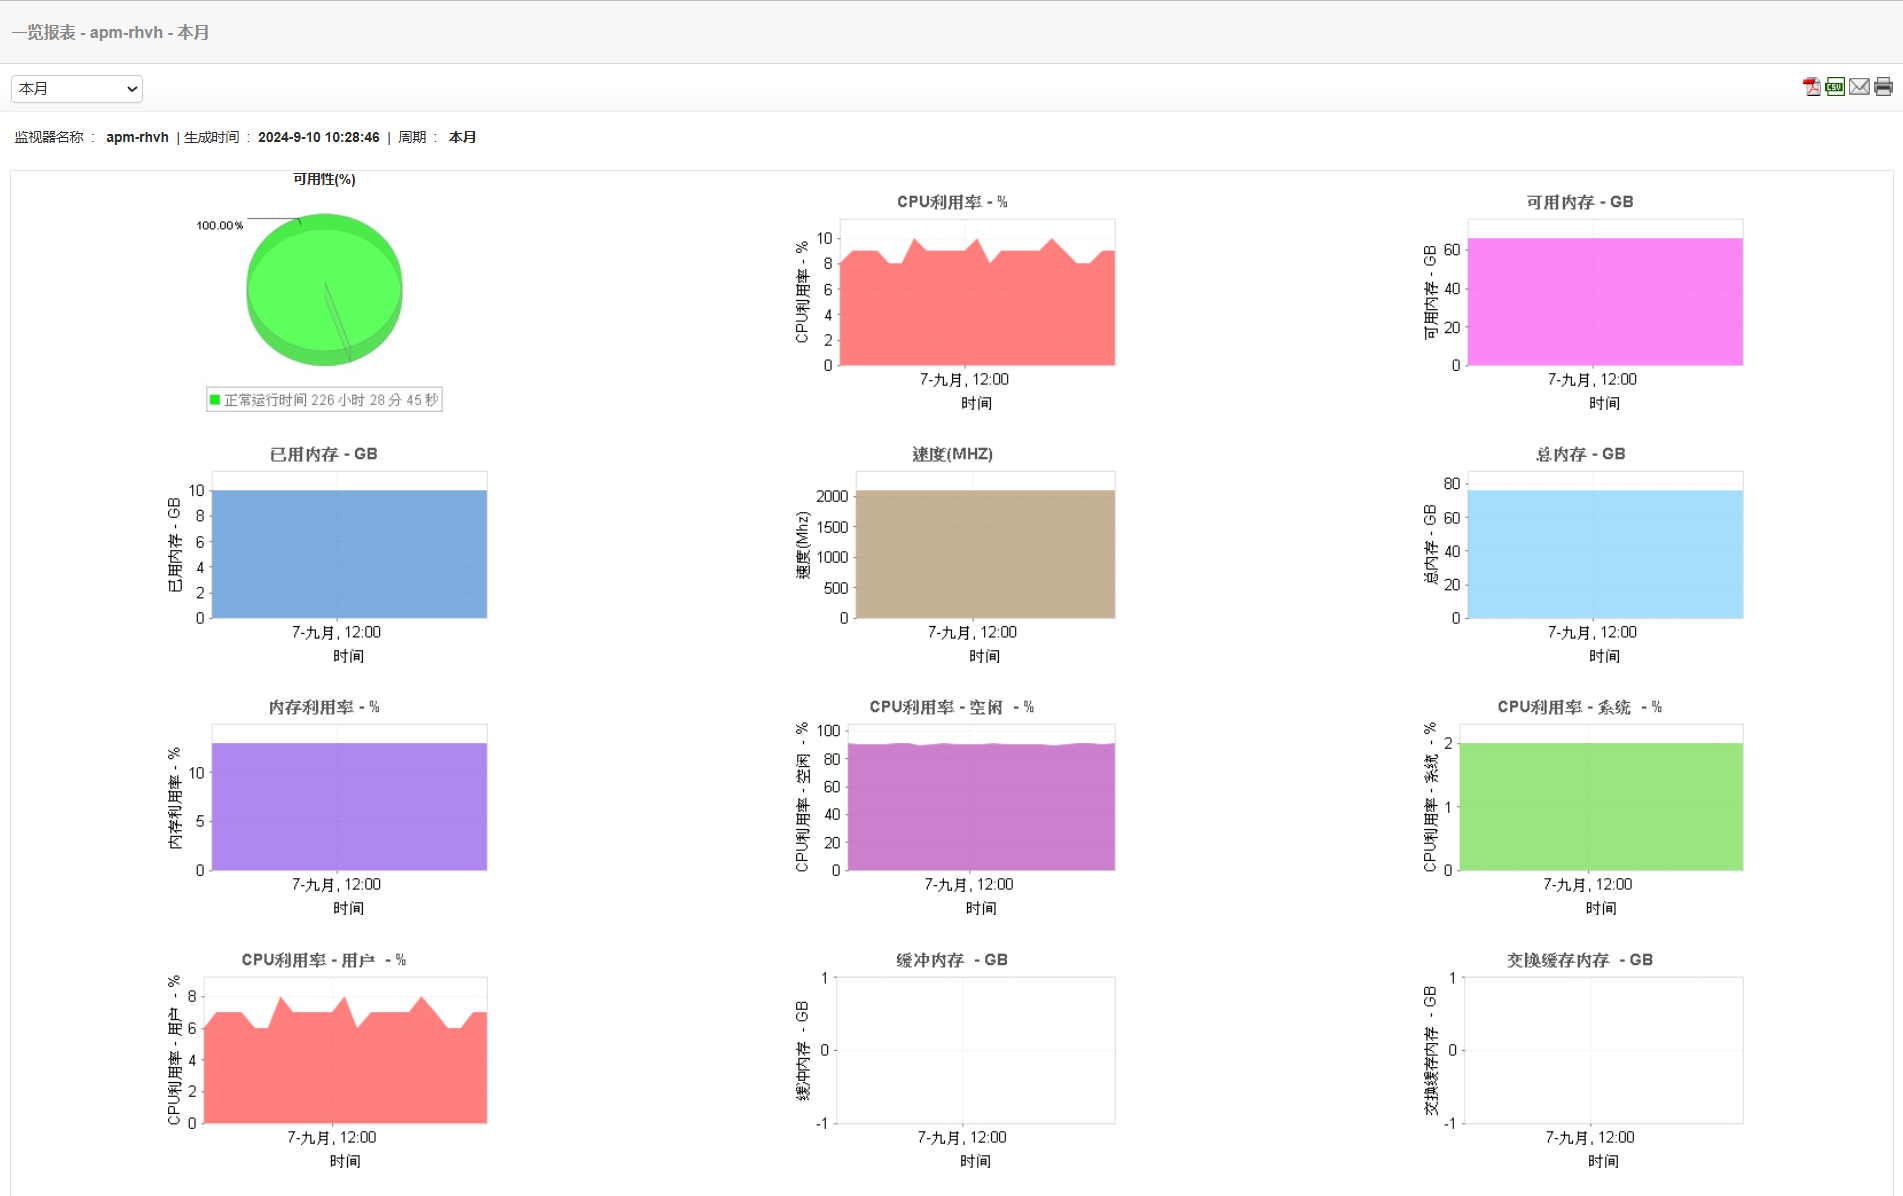The image size is (1903, 1196).
Task: Click the CPU利用率 - 用户 chart area
Action: 345,1050
